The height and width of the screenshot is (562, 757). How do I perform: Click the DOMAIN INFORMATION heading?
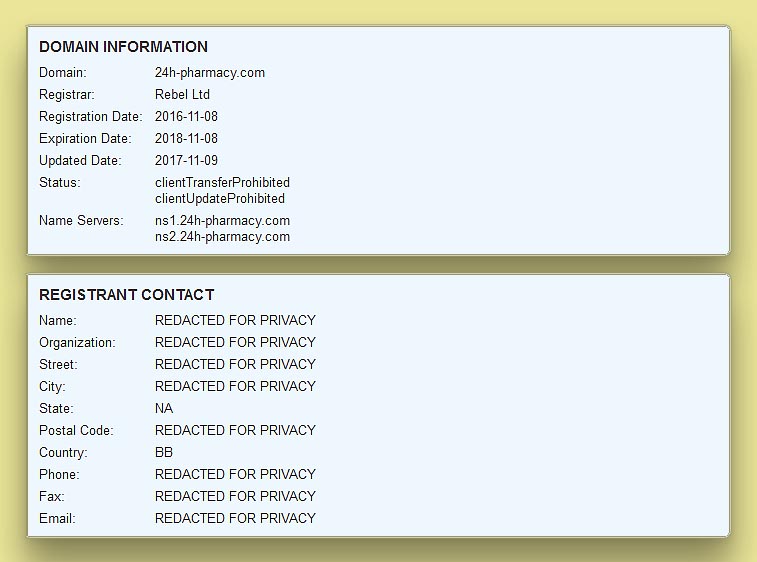(x=123, y=47)
